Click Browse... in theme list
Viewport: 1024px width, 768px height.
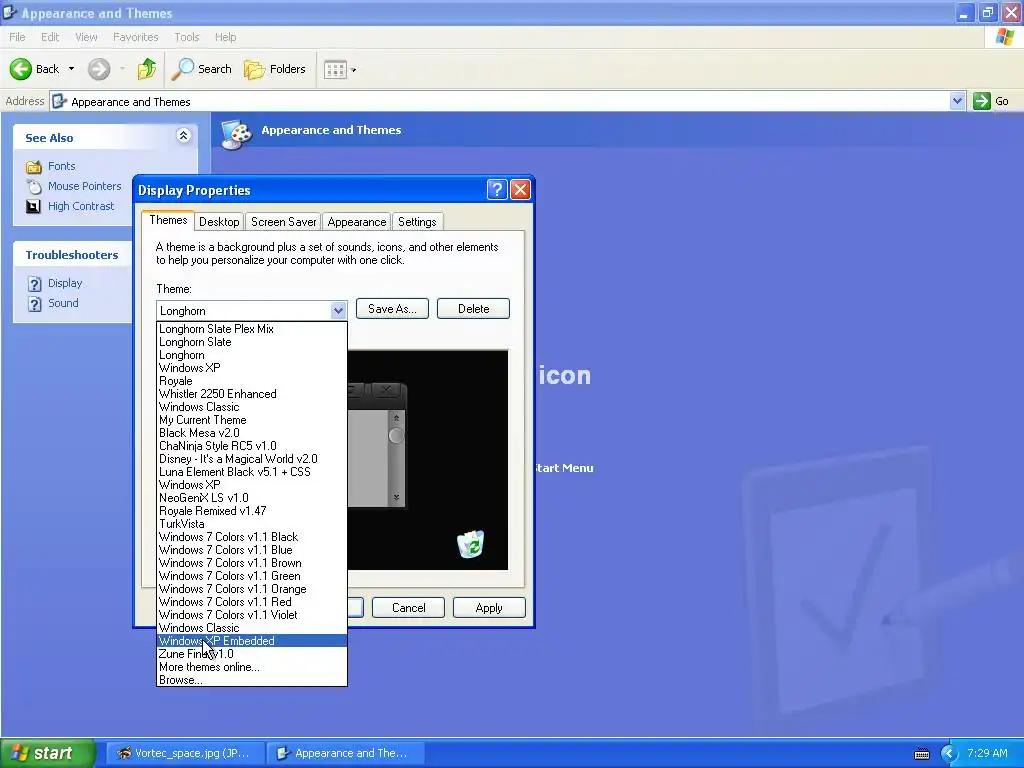point(252,680)
